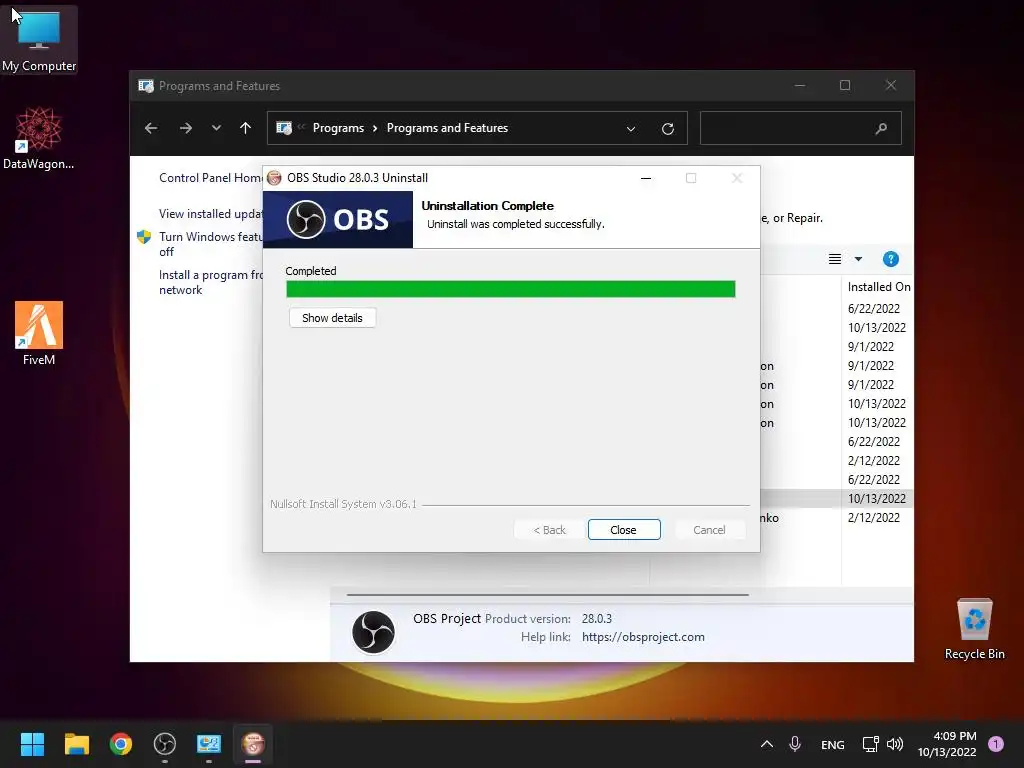Open Install a program from network link
Viewport: 1024px width, 768px height.
point(210,282)
